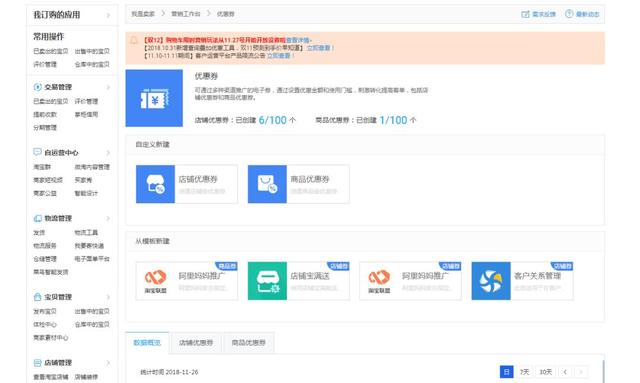Open 淘宝群 in 自运营中心
This screenshot has width=640, height=383.
coord(42,167)
